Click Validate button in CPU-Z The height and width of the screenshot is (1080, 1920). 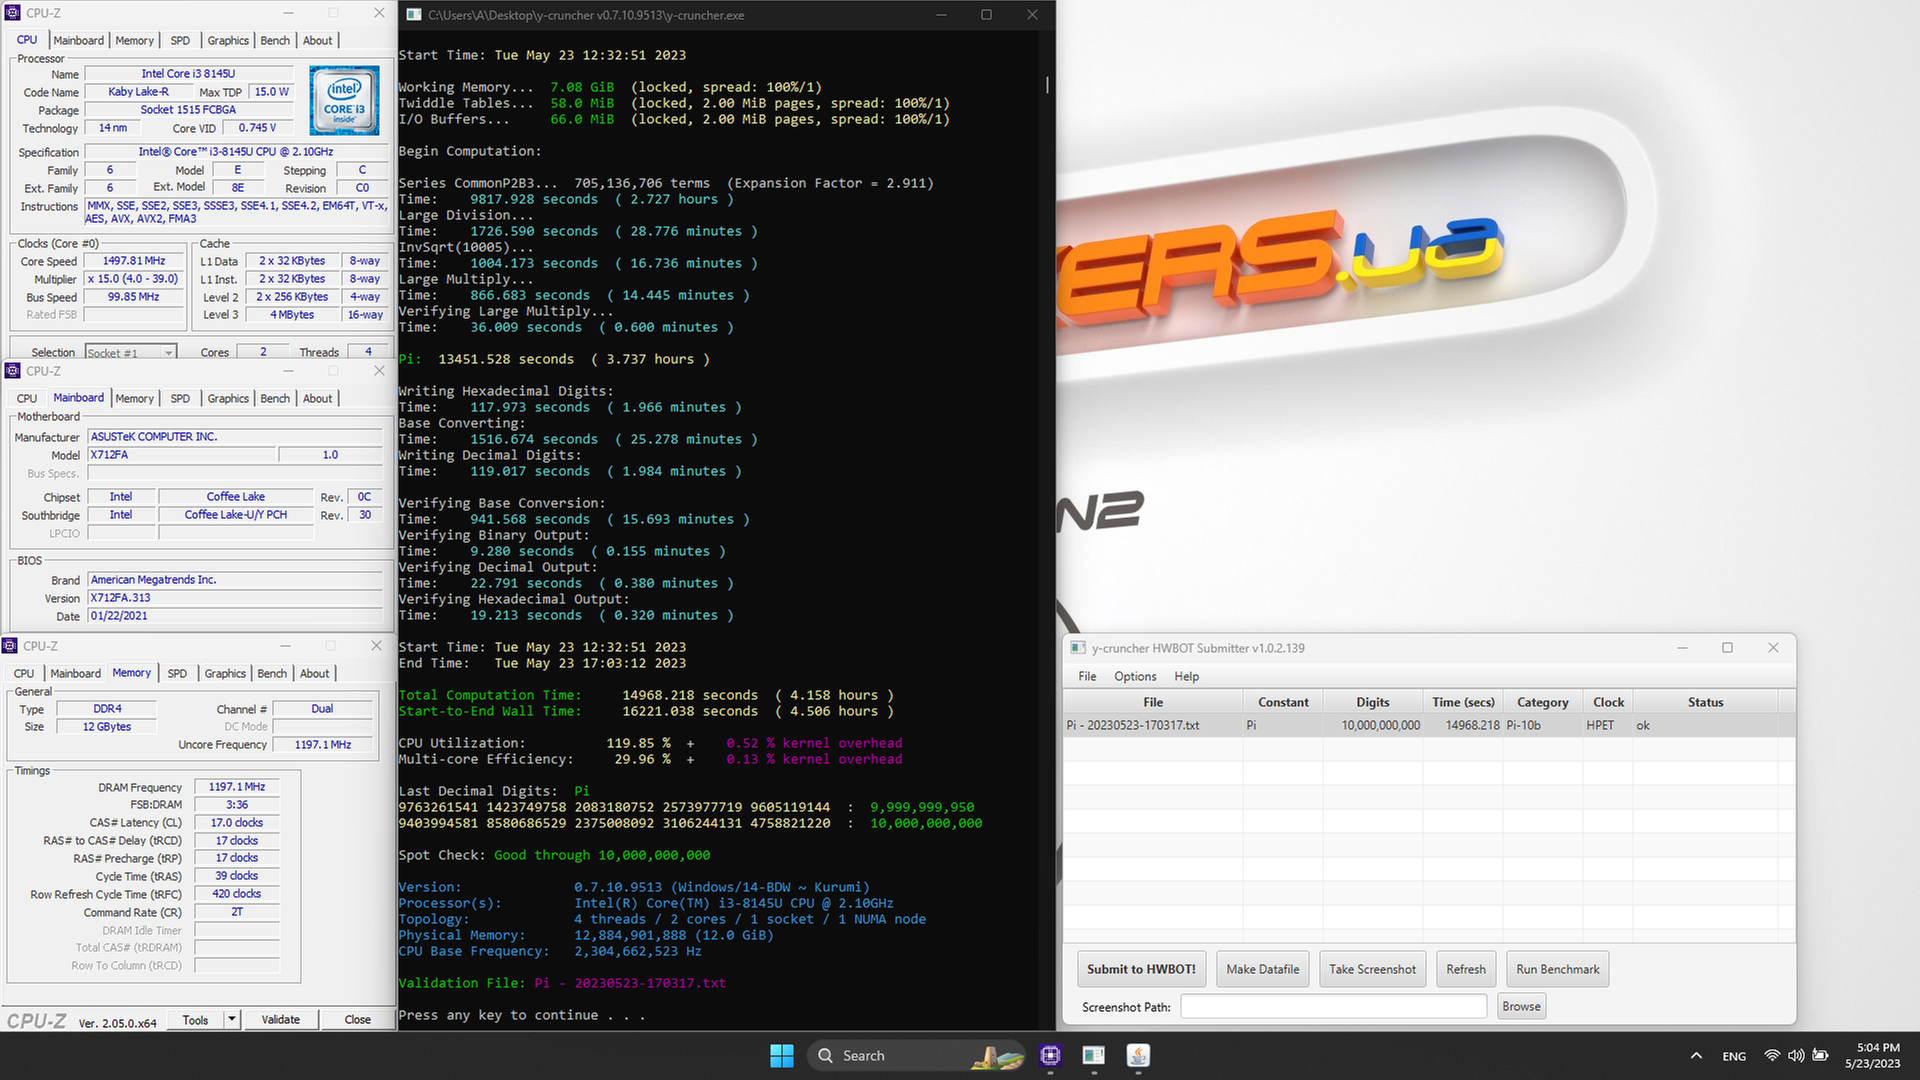click(x=280, y=1019)
